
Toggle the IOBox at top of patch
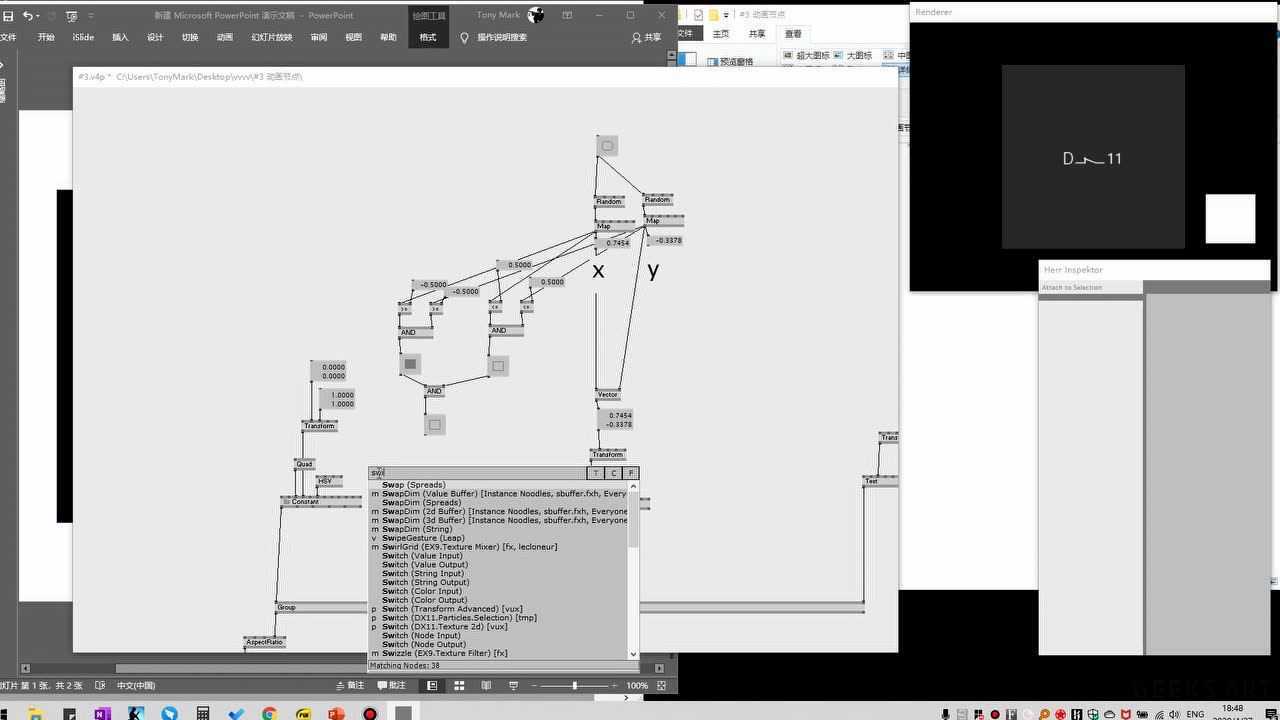[607, 146]
